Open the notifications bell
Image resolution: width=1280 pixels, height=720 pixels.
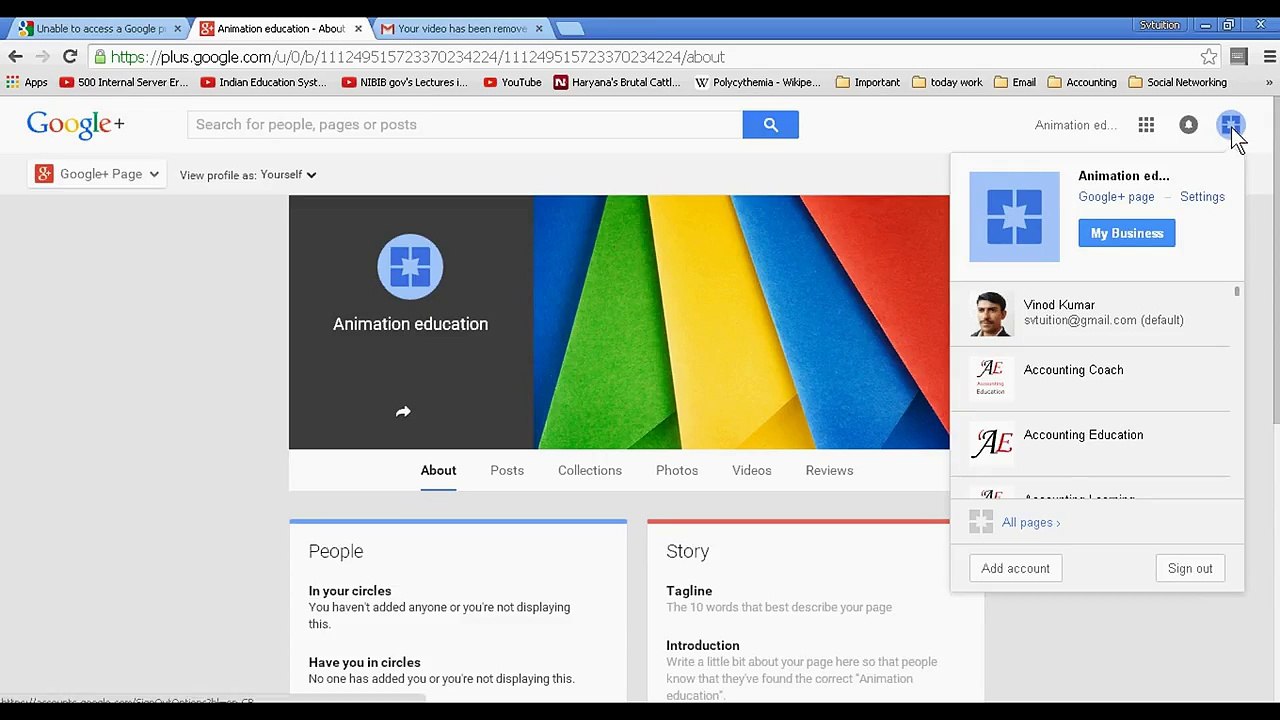(x=1188, y=125)
